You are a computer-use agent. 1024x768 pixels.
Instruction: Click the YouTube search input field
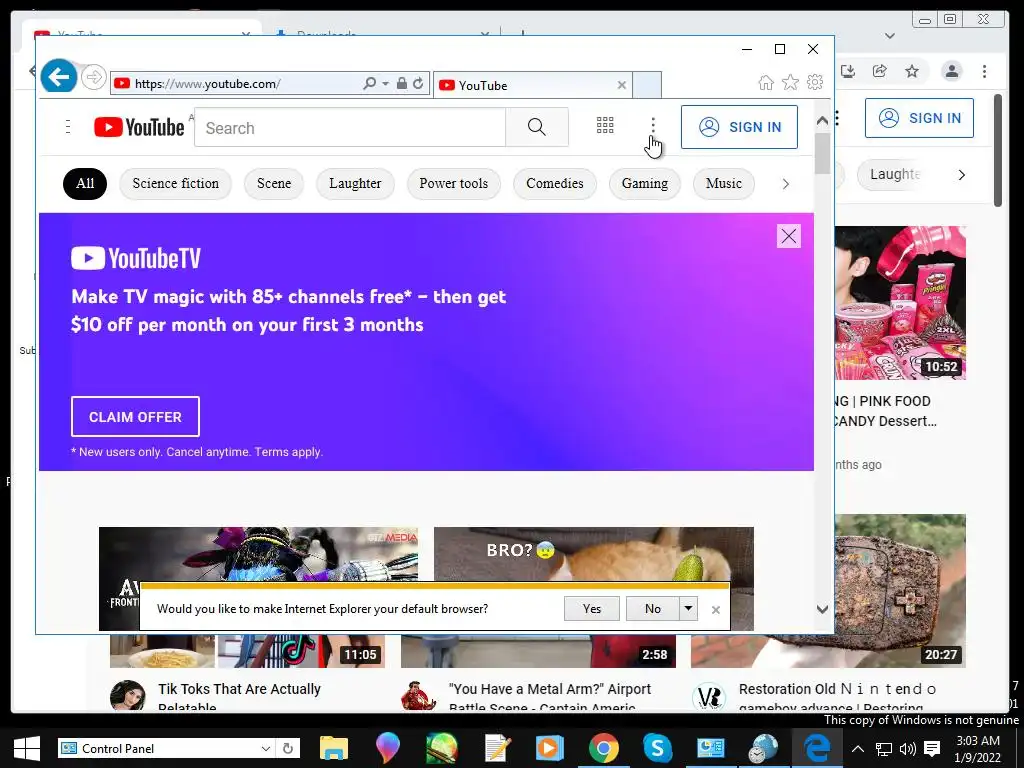(350, 127)
